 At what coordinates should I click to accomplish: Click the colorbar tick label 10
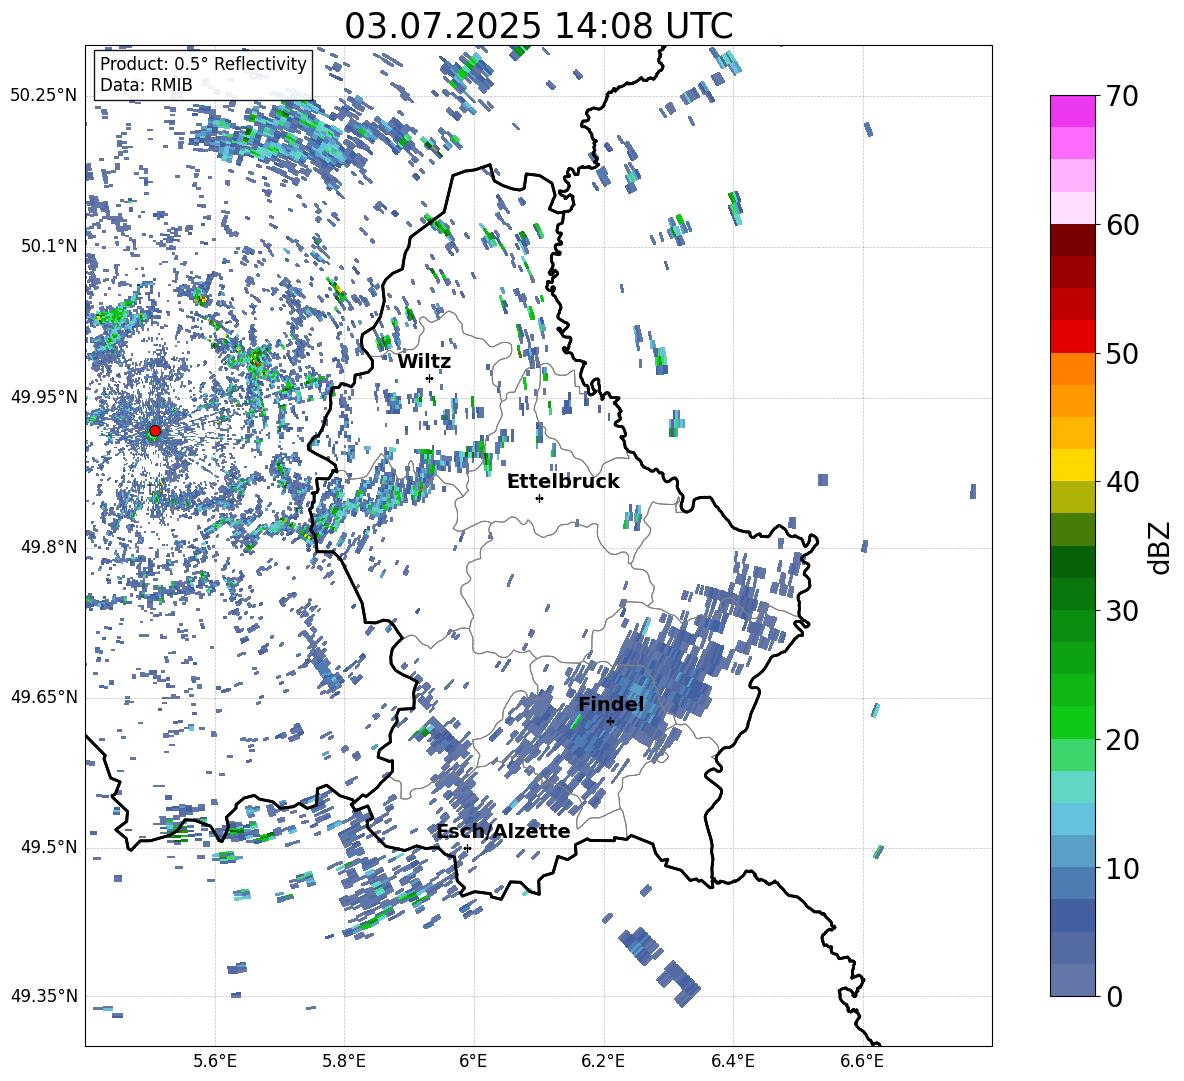coord(1122,868)
